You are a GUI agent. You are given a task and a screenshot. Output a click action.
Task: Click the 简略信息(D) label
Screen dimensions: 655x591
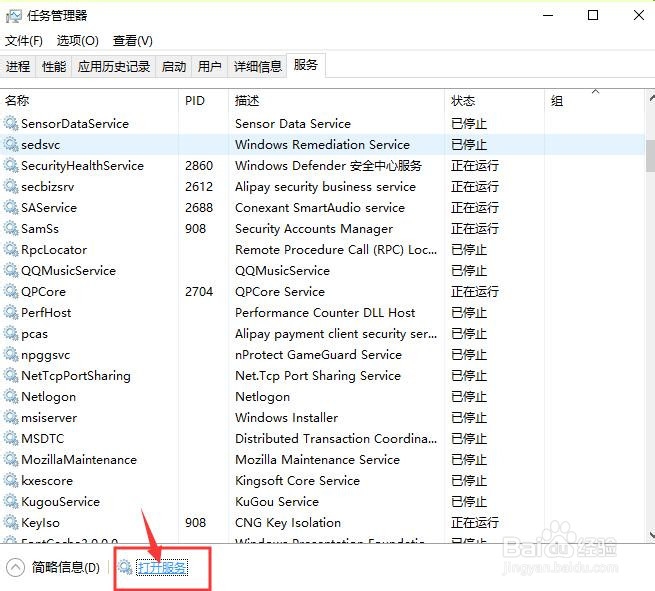coord(66,568)
